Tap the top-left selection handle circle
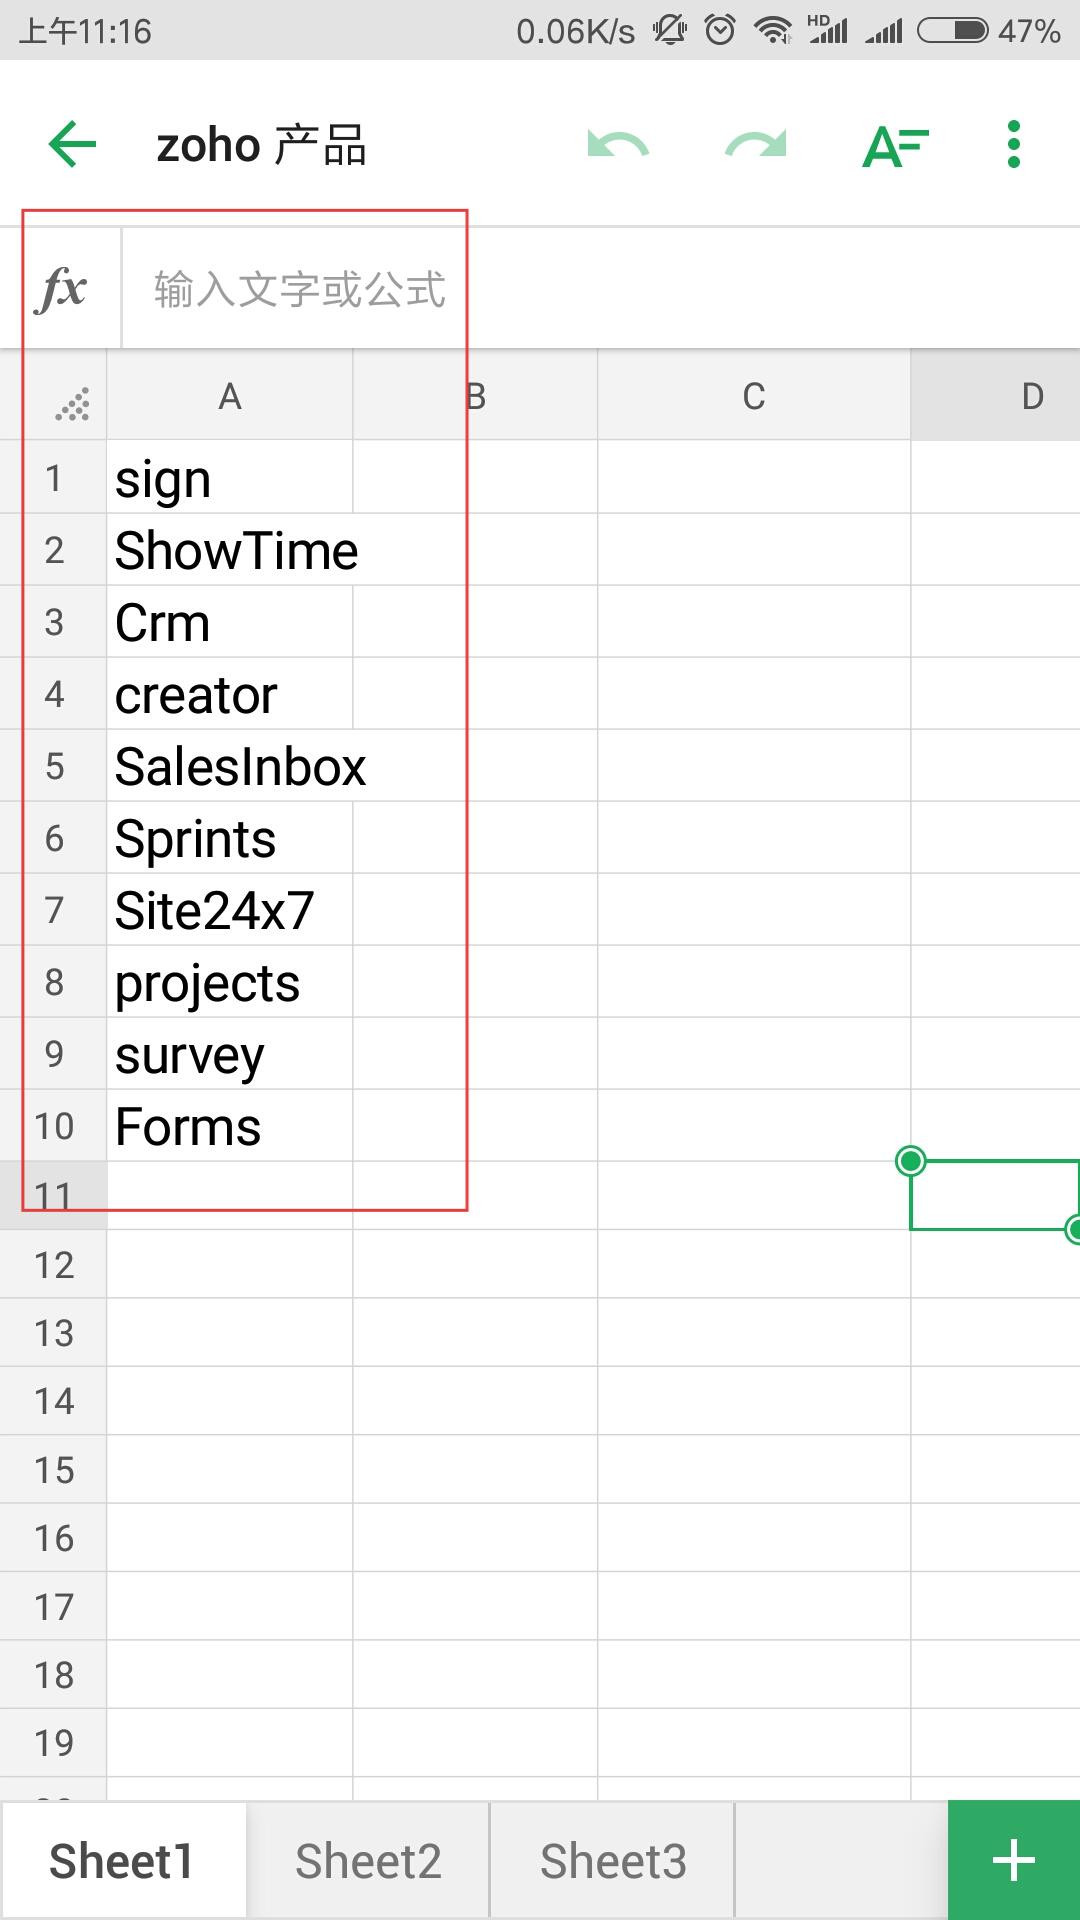 [x=911, y=1161]
